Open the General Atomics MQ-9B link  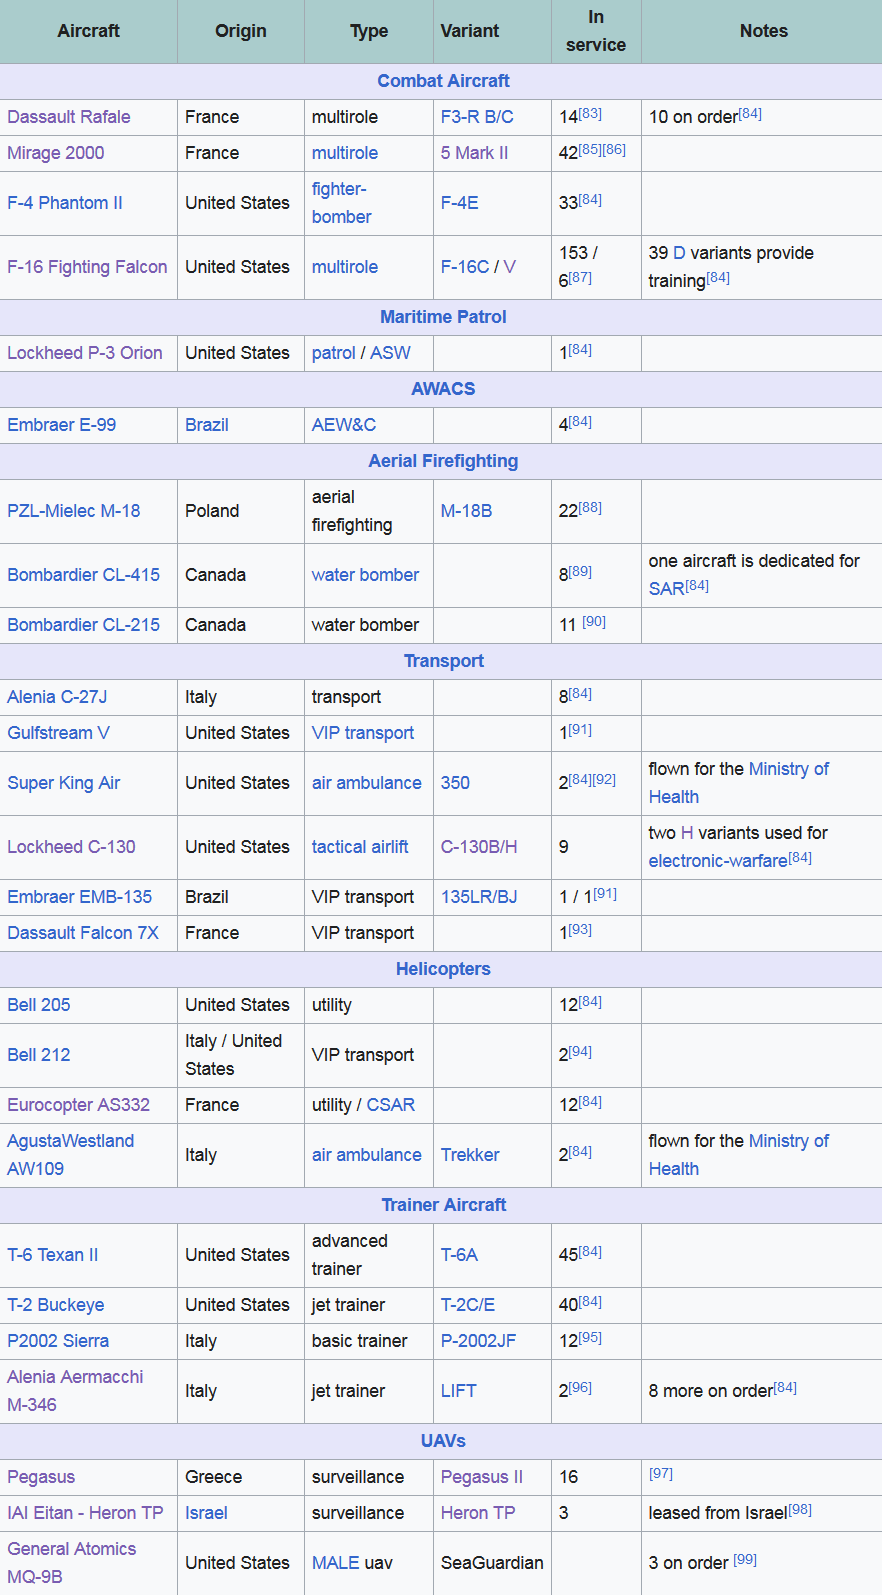tap(72, 1563)
